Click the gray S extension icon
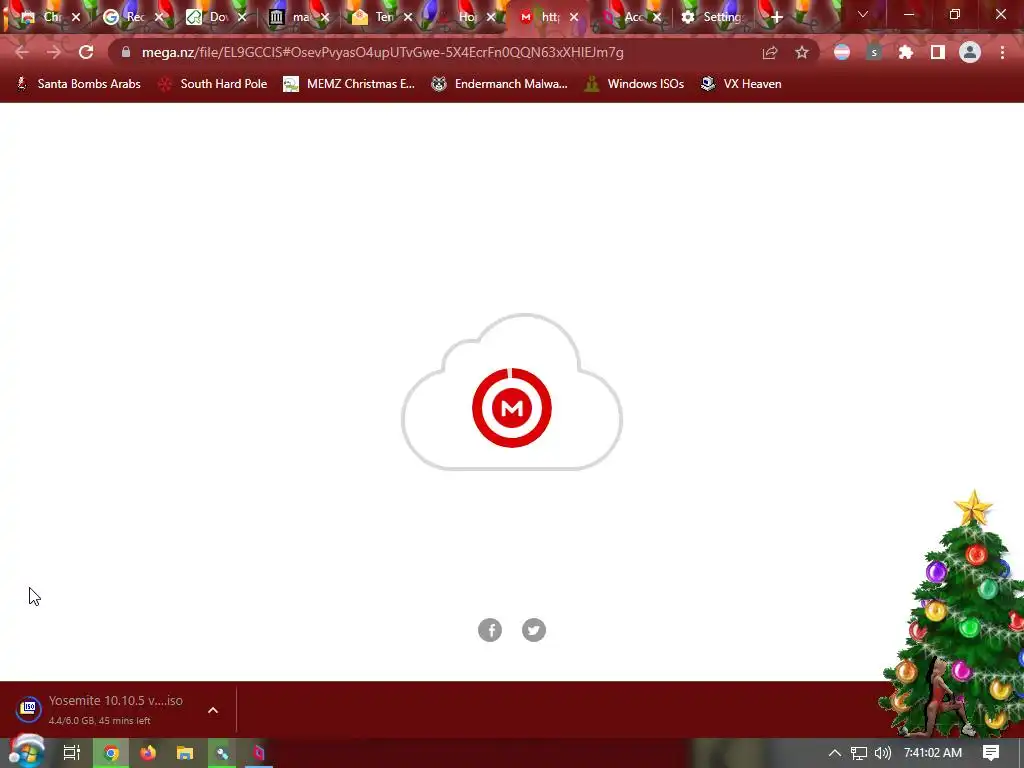The image size is (1024, 768). (874, 53)
